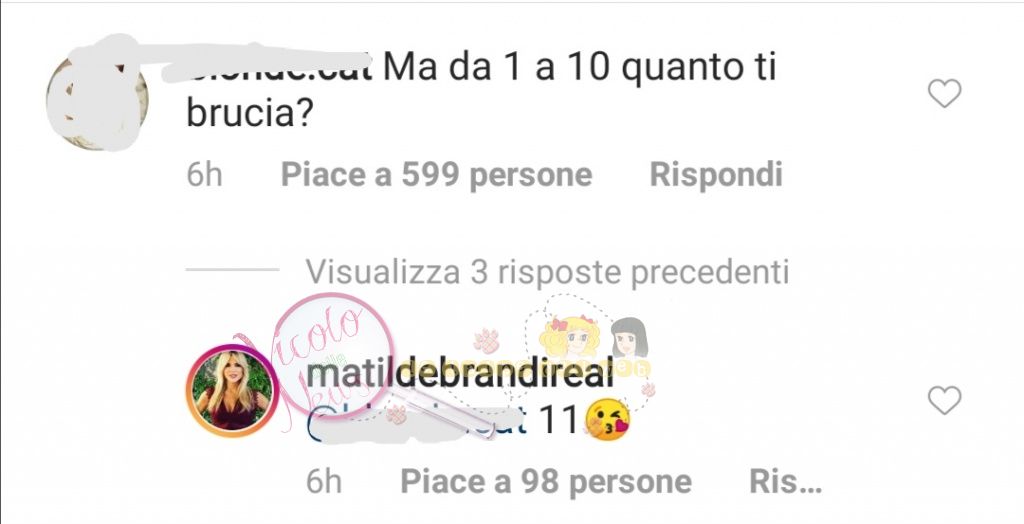1024x524 pixels.
Task: Click the 6h timestamp of the top comment
Action: (x=204, y=175)
